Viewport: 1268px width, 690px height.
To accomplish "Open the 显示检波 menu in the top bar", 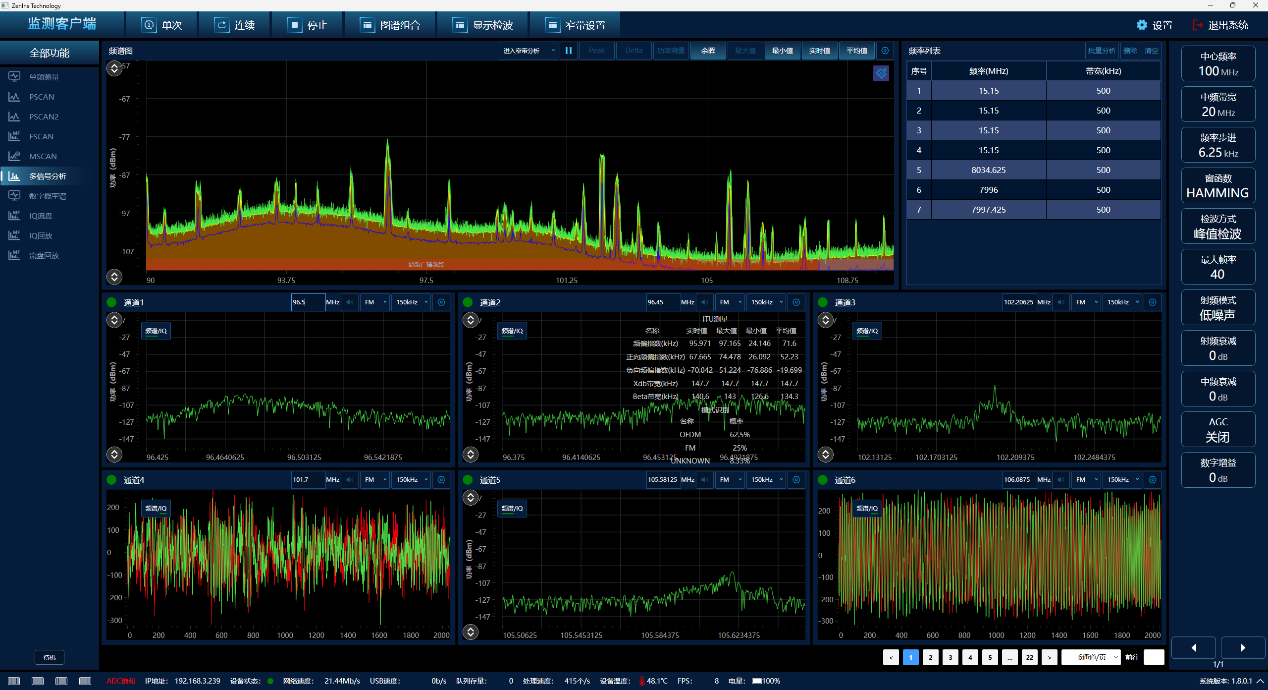I will click(483, 25).
